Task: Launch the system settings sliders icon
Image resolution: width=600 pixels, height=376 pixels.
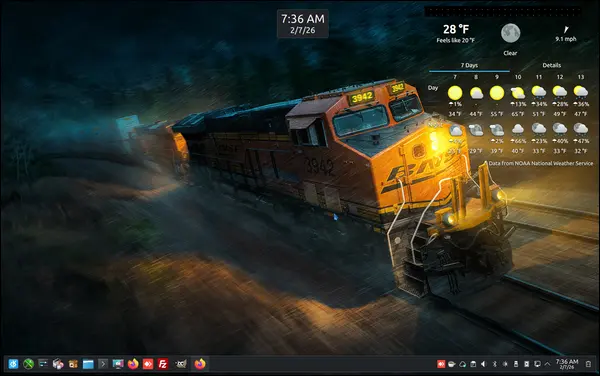Action: 43,364
